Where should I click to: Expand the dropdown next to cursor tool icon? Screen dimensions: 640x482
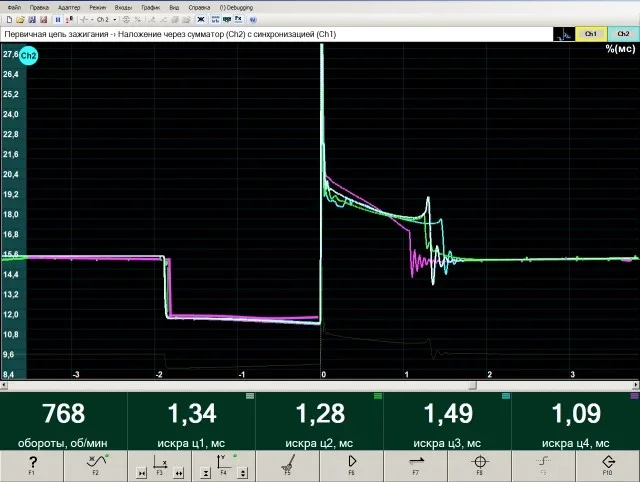pyautogui.click(x=92, y=20)
